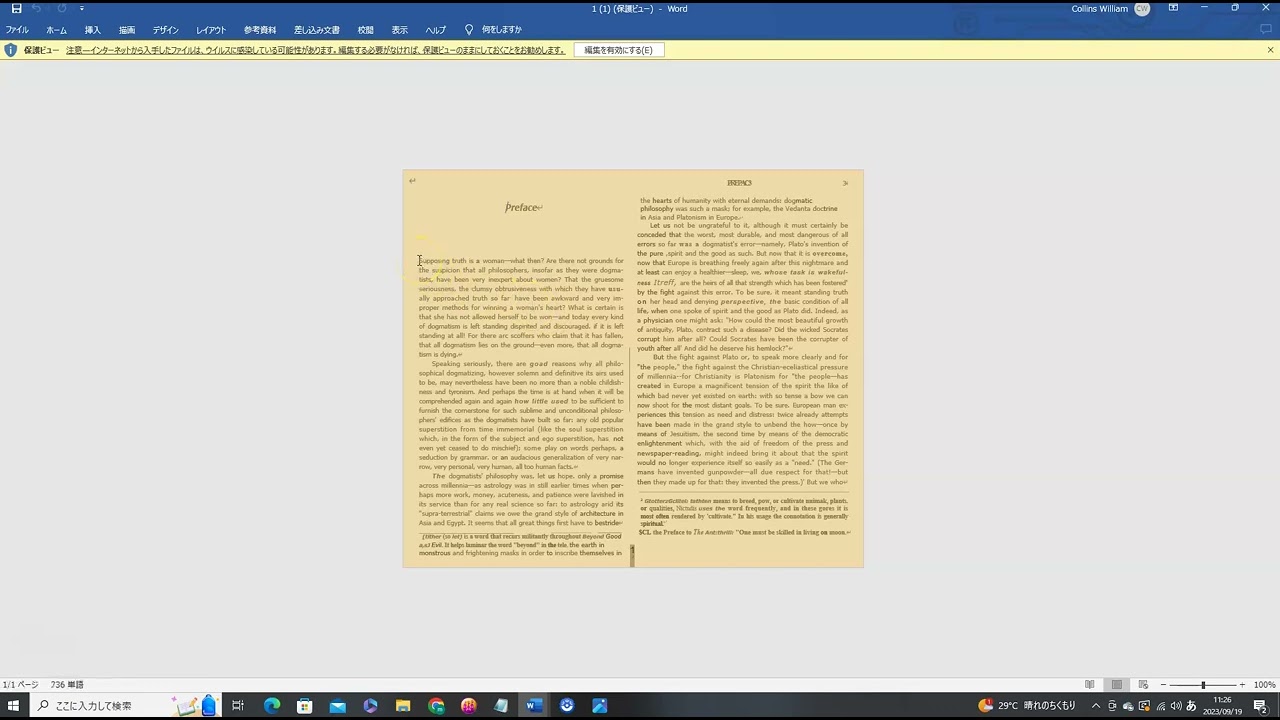Open the ヘルプ ribbon tab
This screenshot has height=720, width=1280.
[x=435, y=30]
